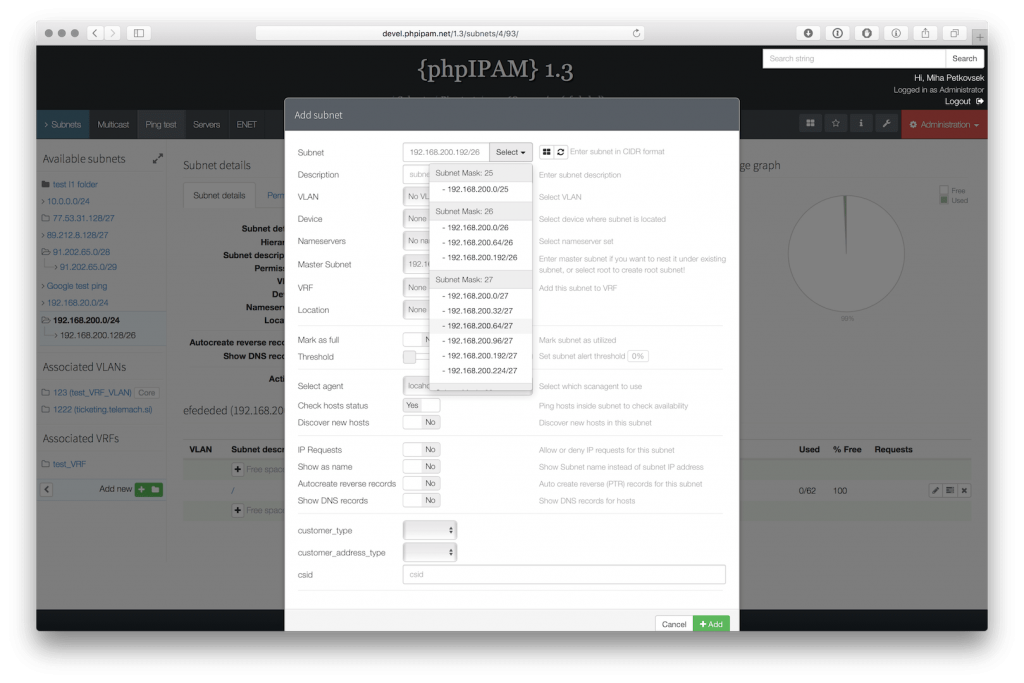Open the info icon in the top toolbar
This screenshot has width=1024, height=683.
861,123
